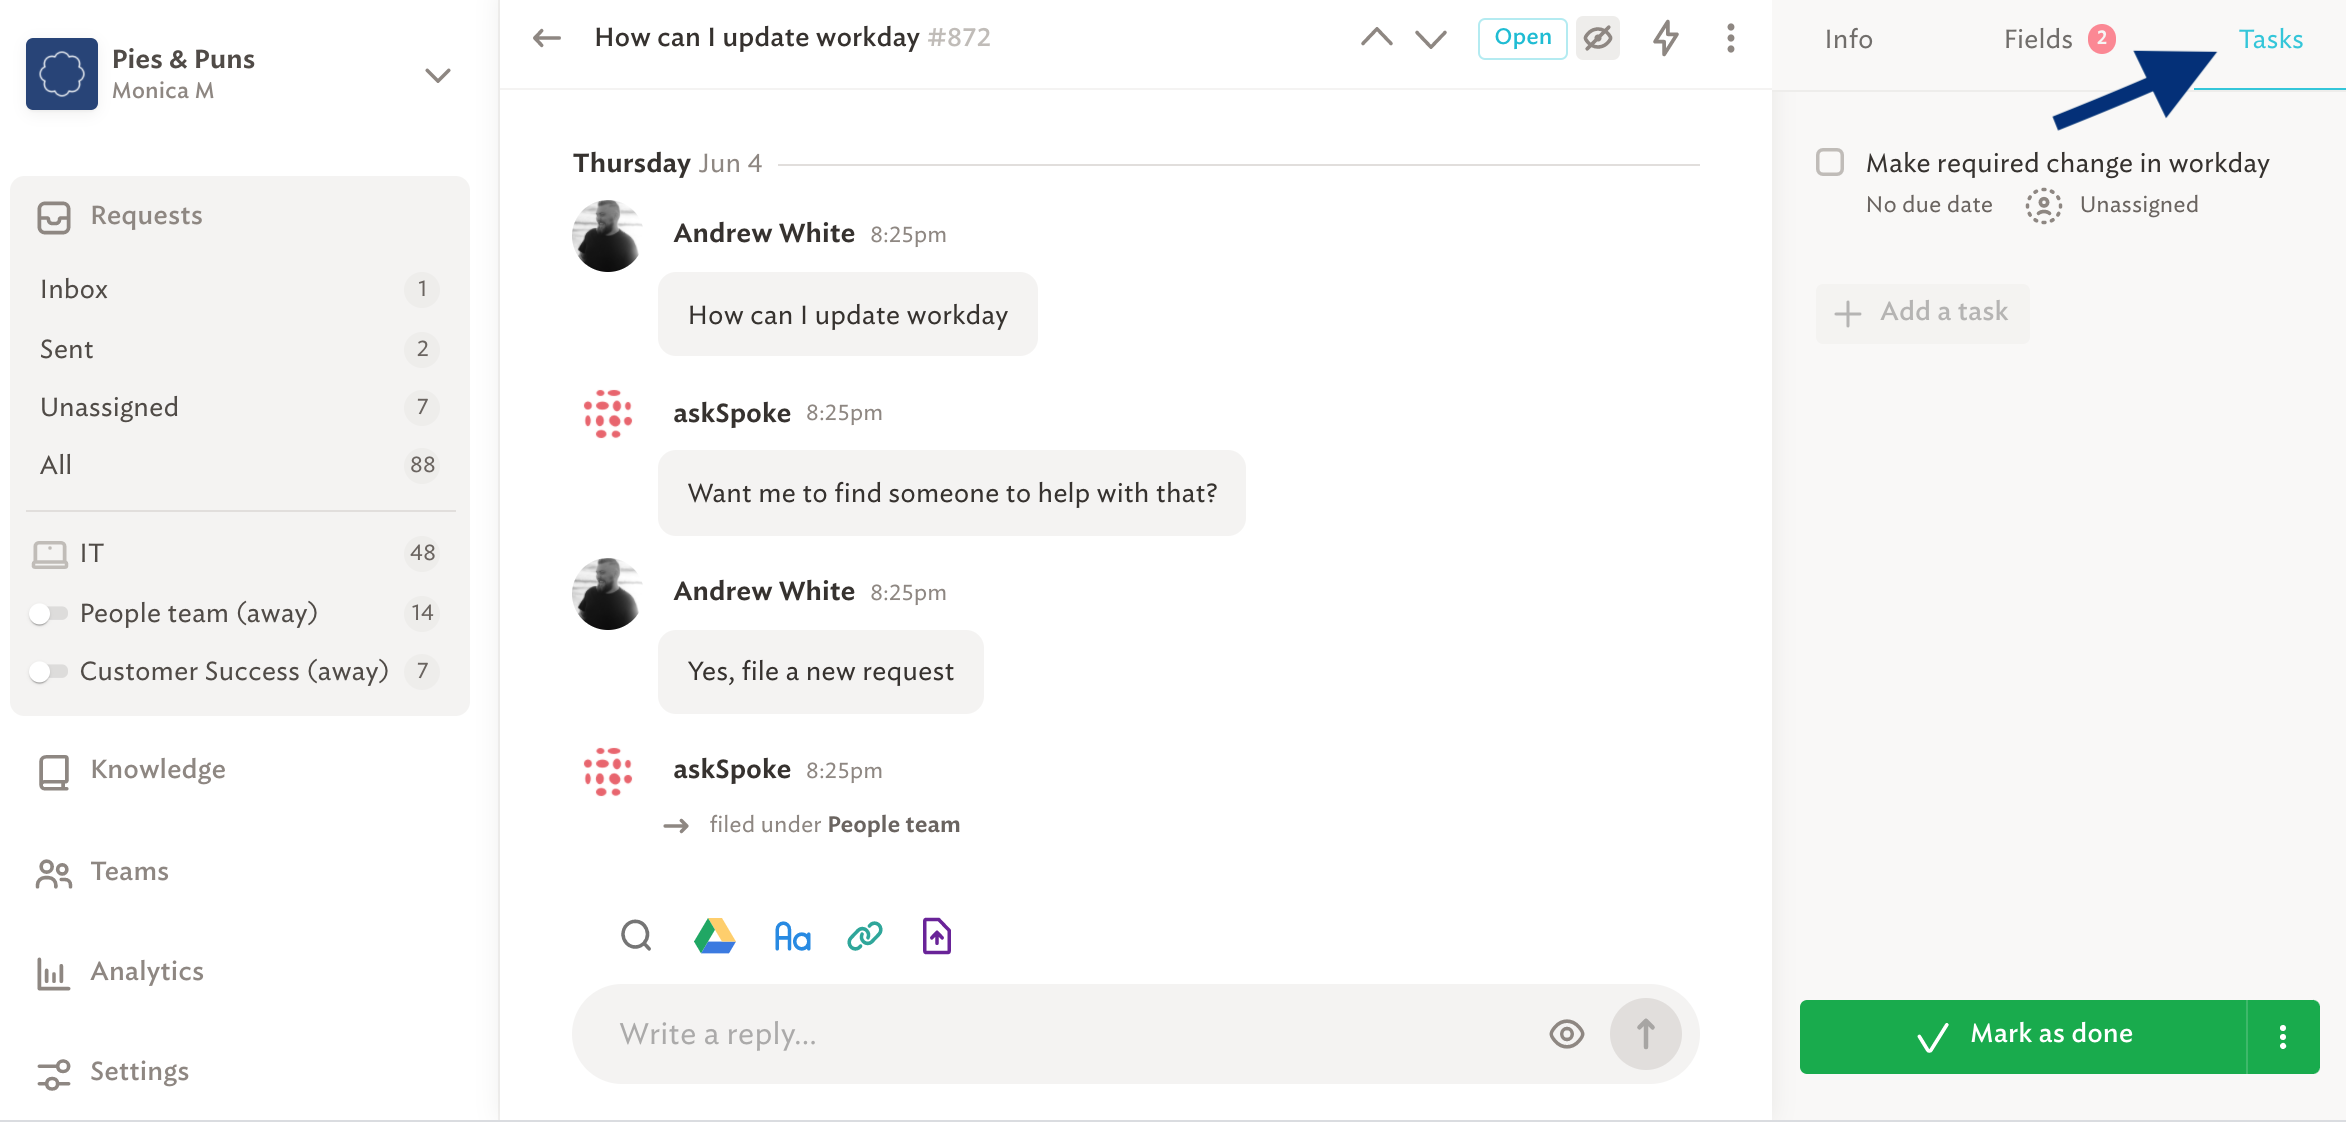Go back with the left arrow
The height and width of the screenshot is (1124, 2346).
coord(547,38)
